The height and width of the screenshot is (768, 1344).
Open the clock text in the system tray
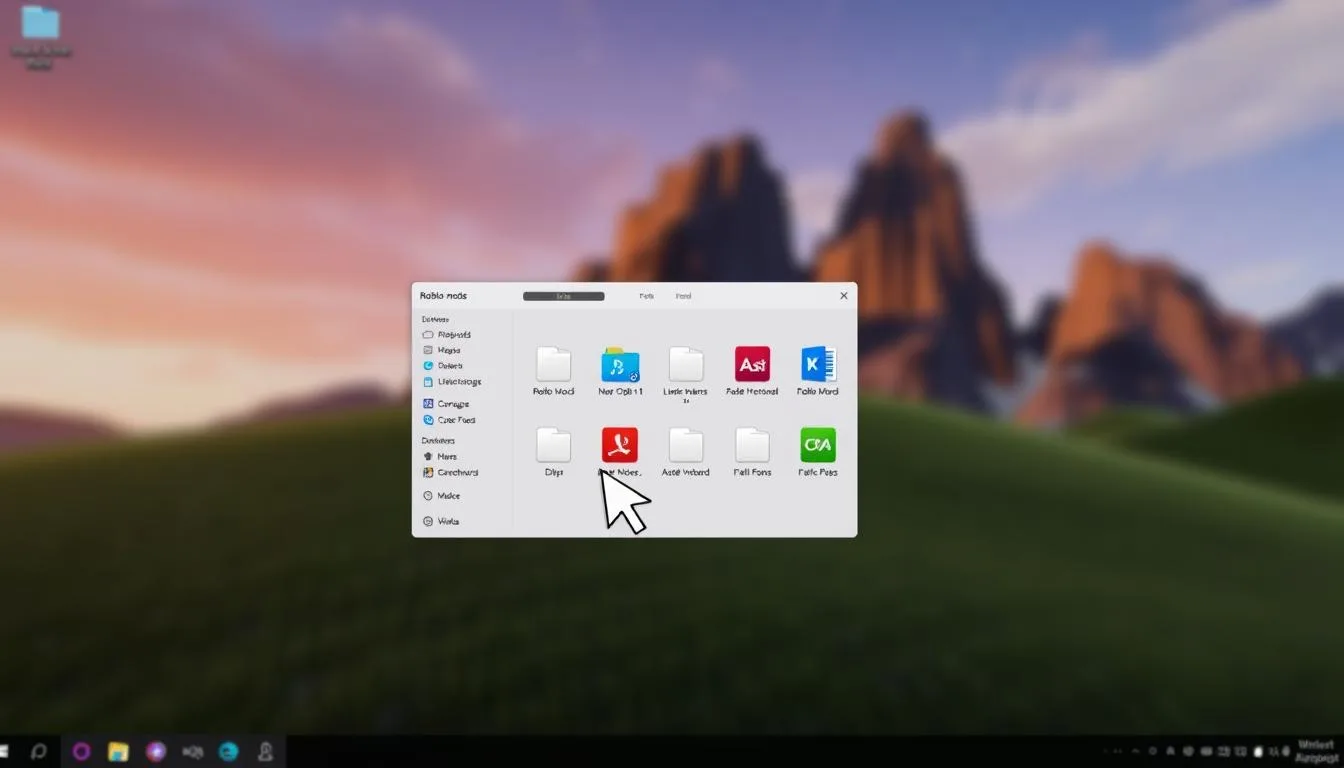point(1317,751)
